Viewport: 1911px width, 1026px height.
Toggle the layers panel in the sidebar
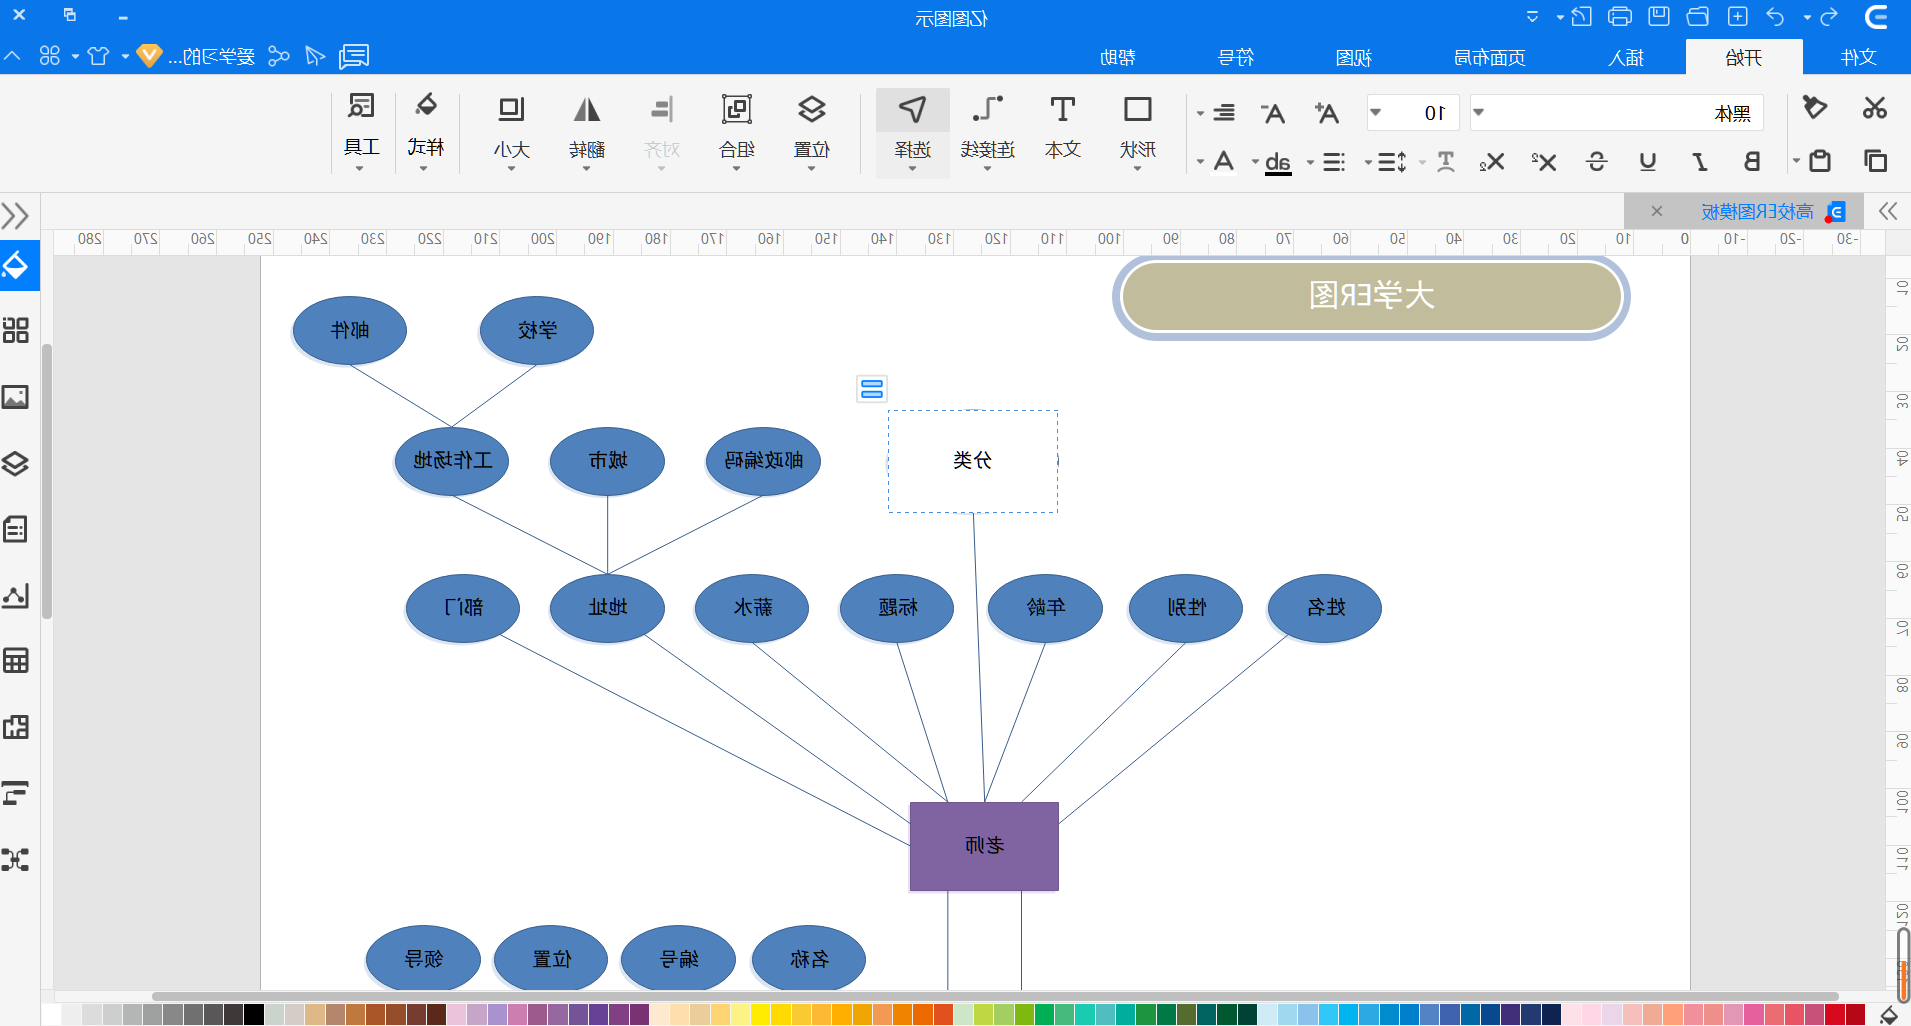click(16, 463)
